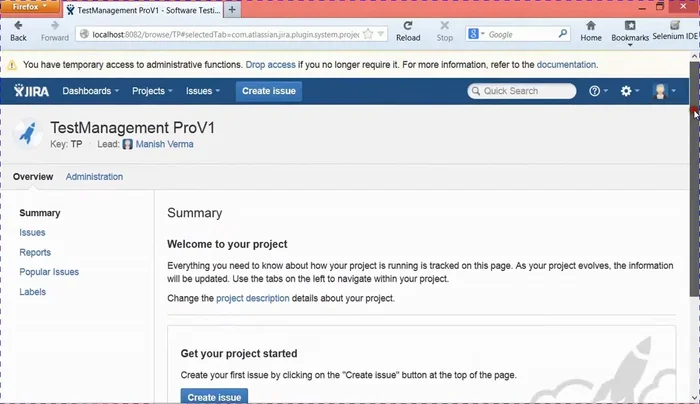Image resolution: width=700 pixels, height=404 pixels.
Task: Bookmark this page with the star
Action: click(368, 34)
